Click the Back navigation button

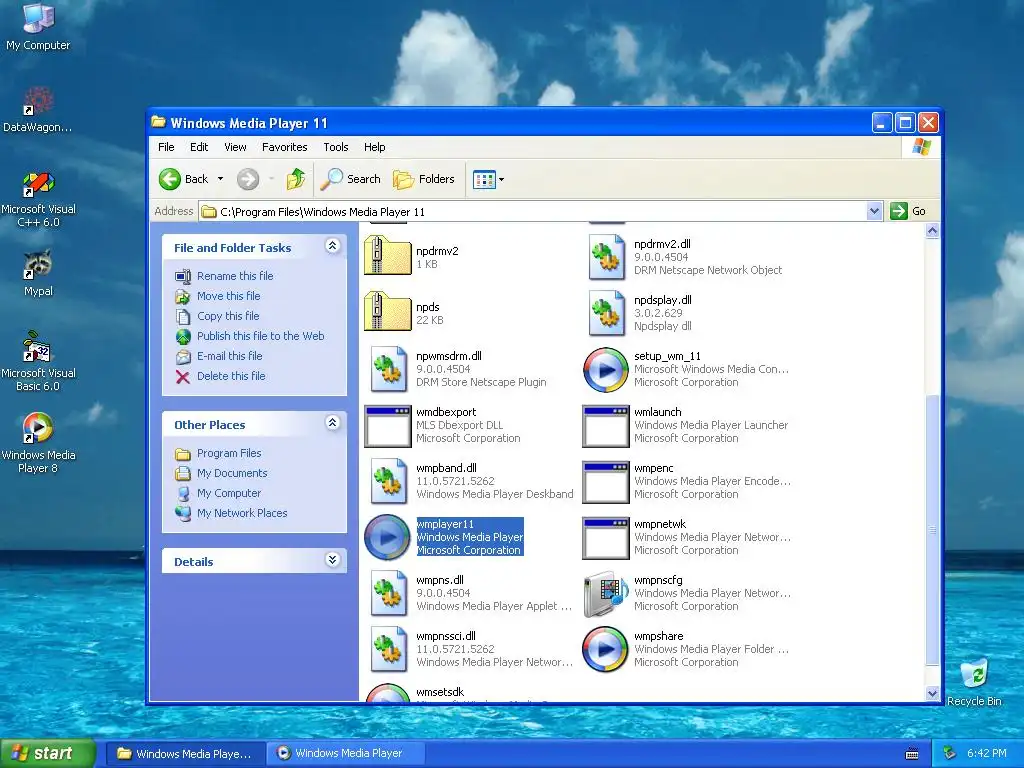click(184, 179)
